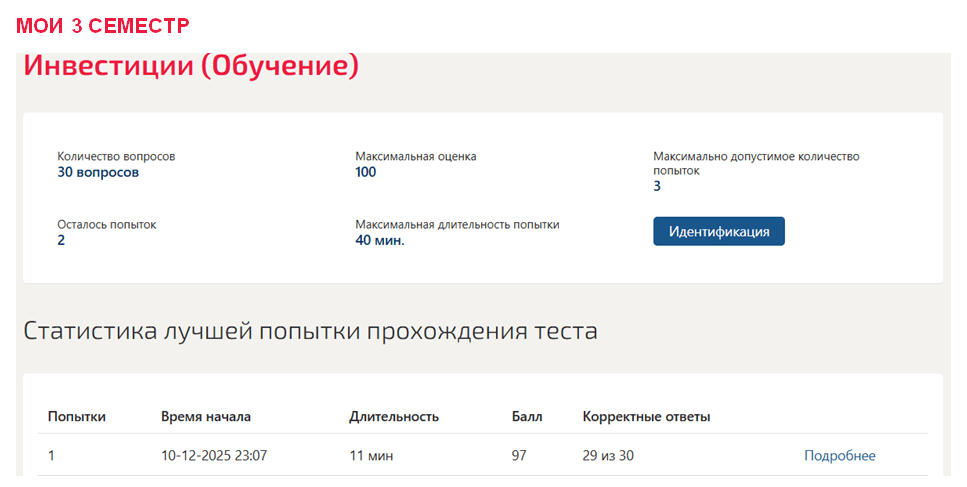Click the Осталось попыток label
Viewport: 967px width, 487px height.
[107, 224]
